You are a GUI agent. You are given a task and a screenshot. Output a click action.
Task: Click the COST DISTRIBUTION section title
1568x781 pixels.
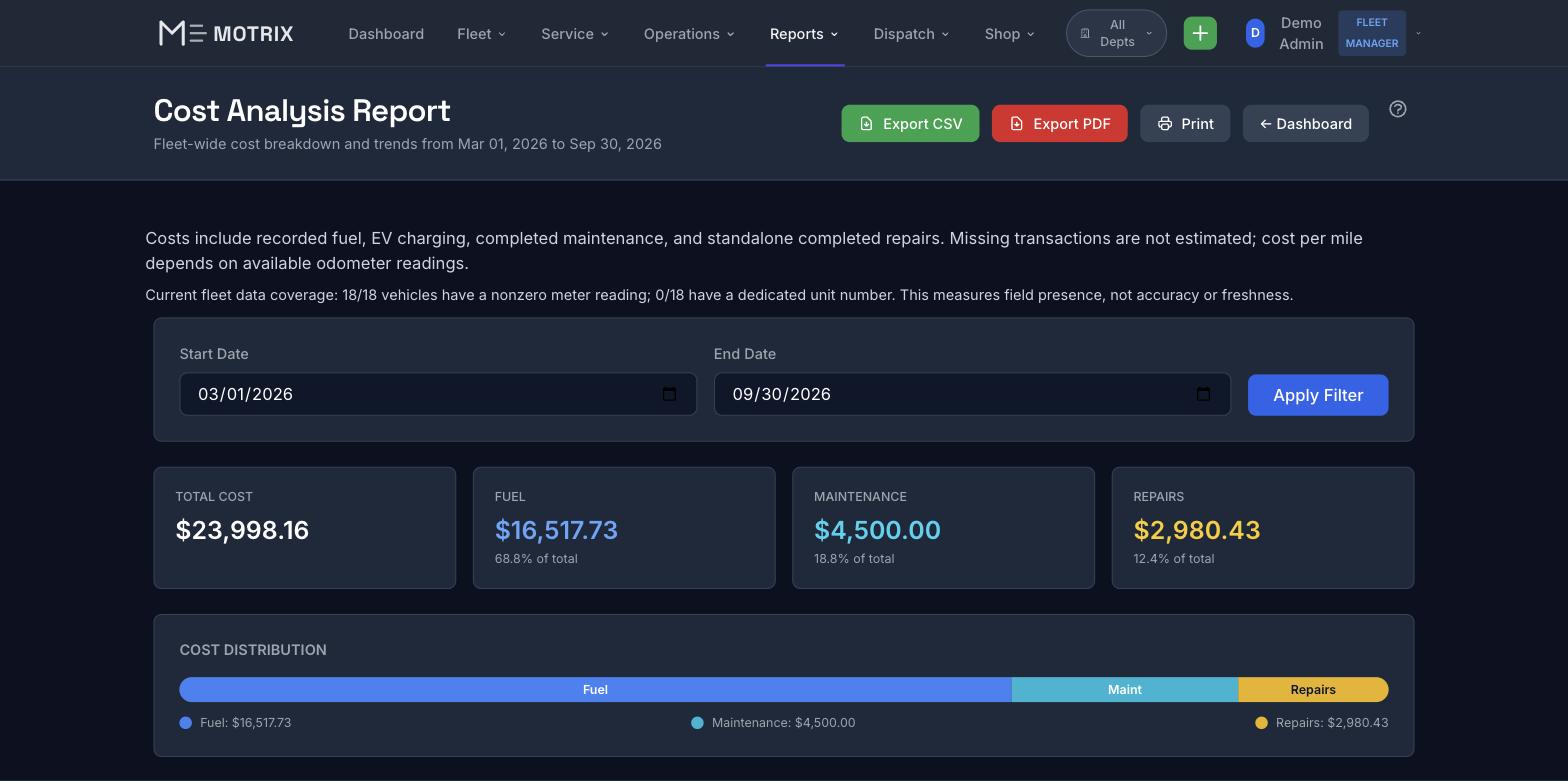pos(253,650)
